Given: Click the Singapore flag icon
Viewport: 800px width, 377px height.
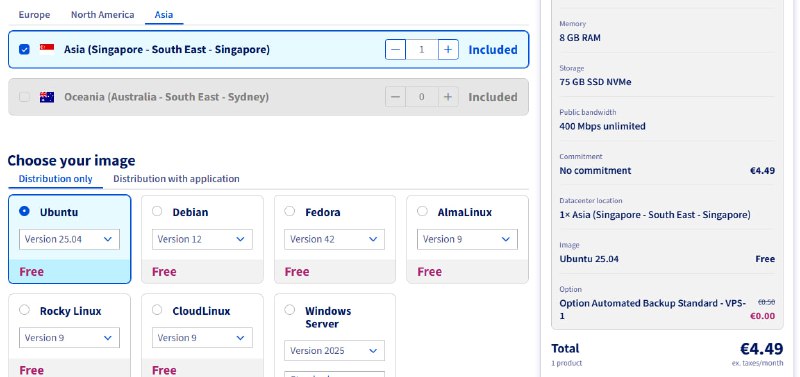Looking at the screenshot, I should tap(47, 49).
